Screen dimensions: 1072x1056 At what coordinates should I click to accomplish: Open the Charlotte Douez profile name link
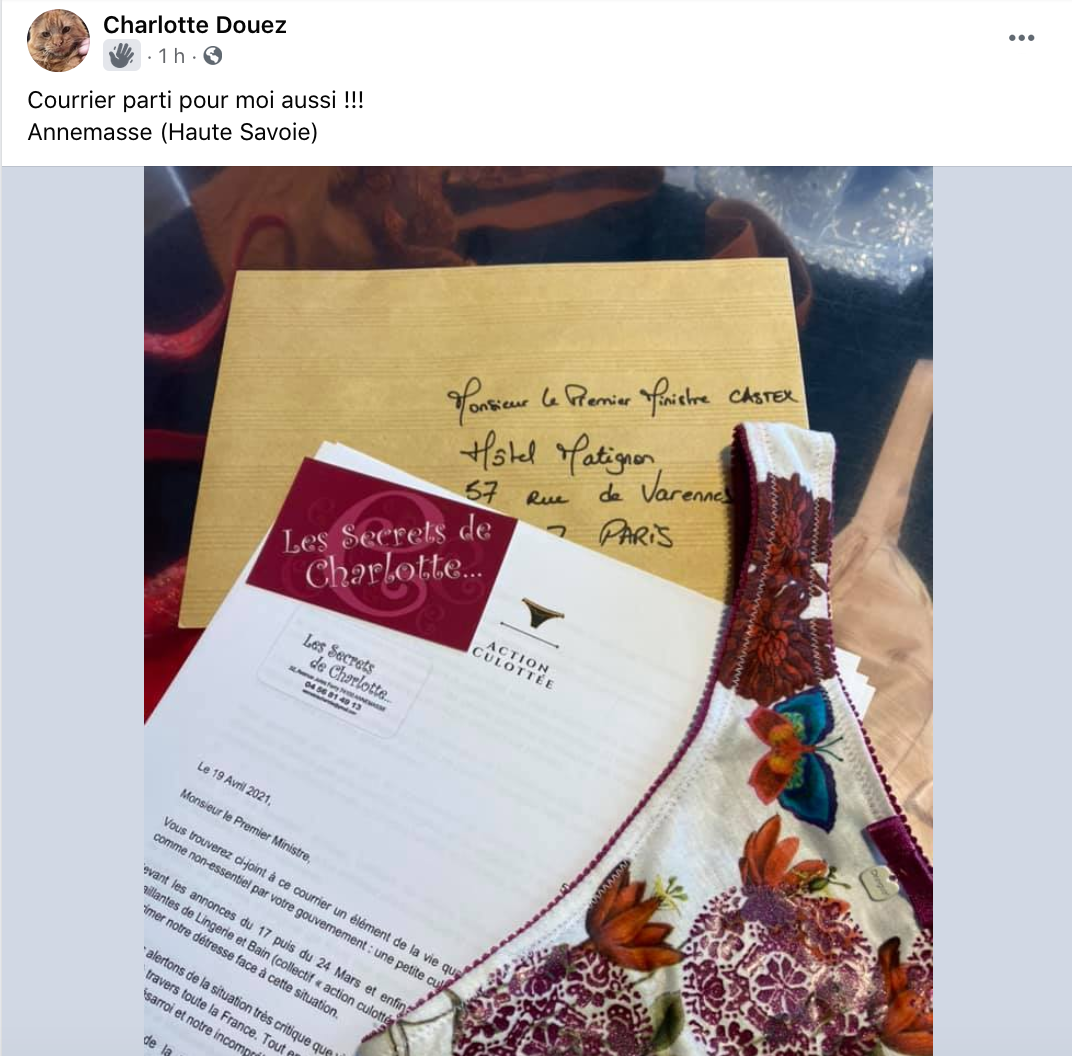pos(195,25)
